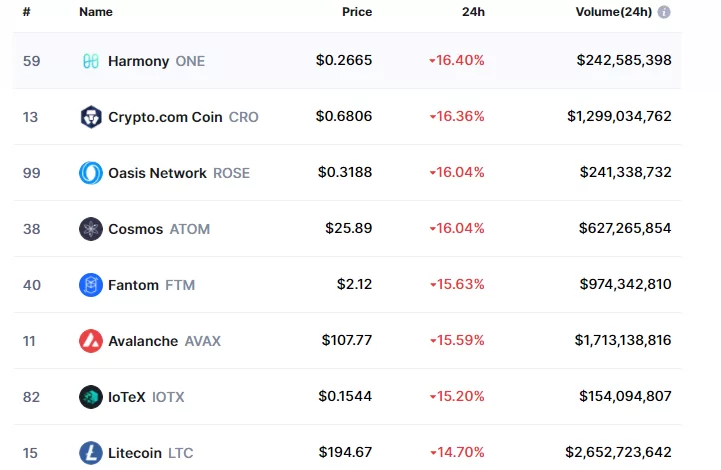This screenshot has height=470, width=721.
Task: Sort table by the Name column header
Action: [96, 12]
